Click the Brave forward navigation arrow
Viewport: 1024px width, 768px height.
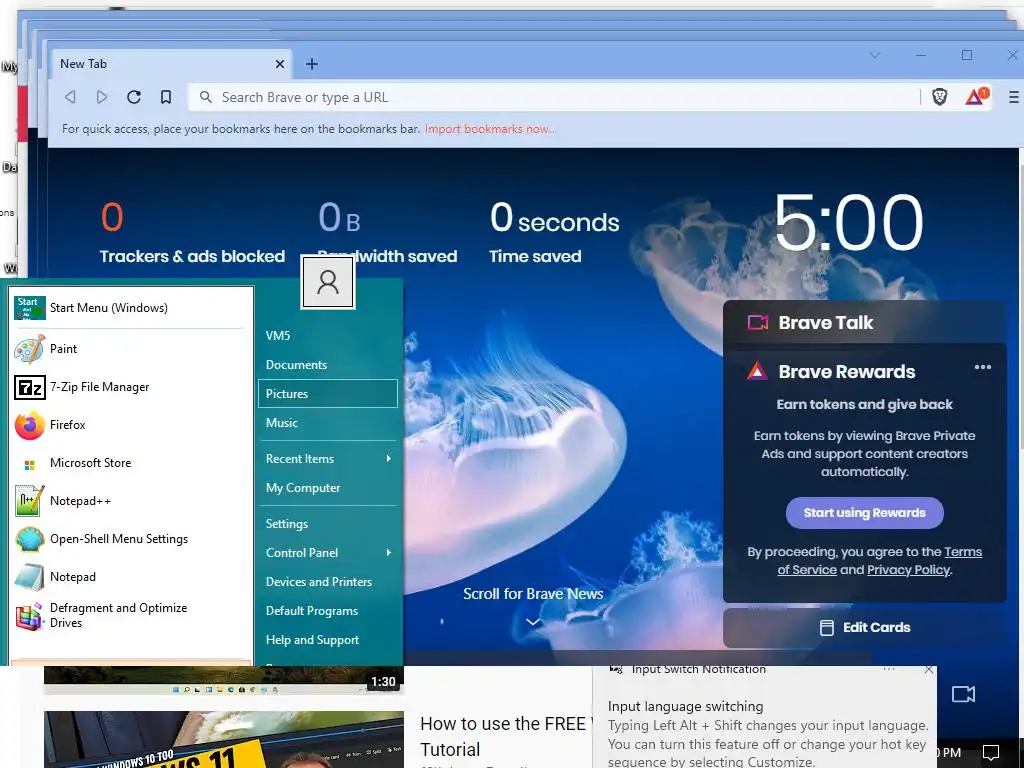[x=102, y=97]
